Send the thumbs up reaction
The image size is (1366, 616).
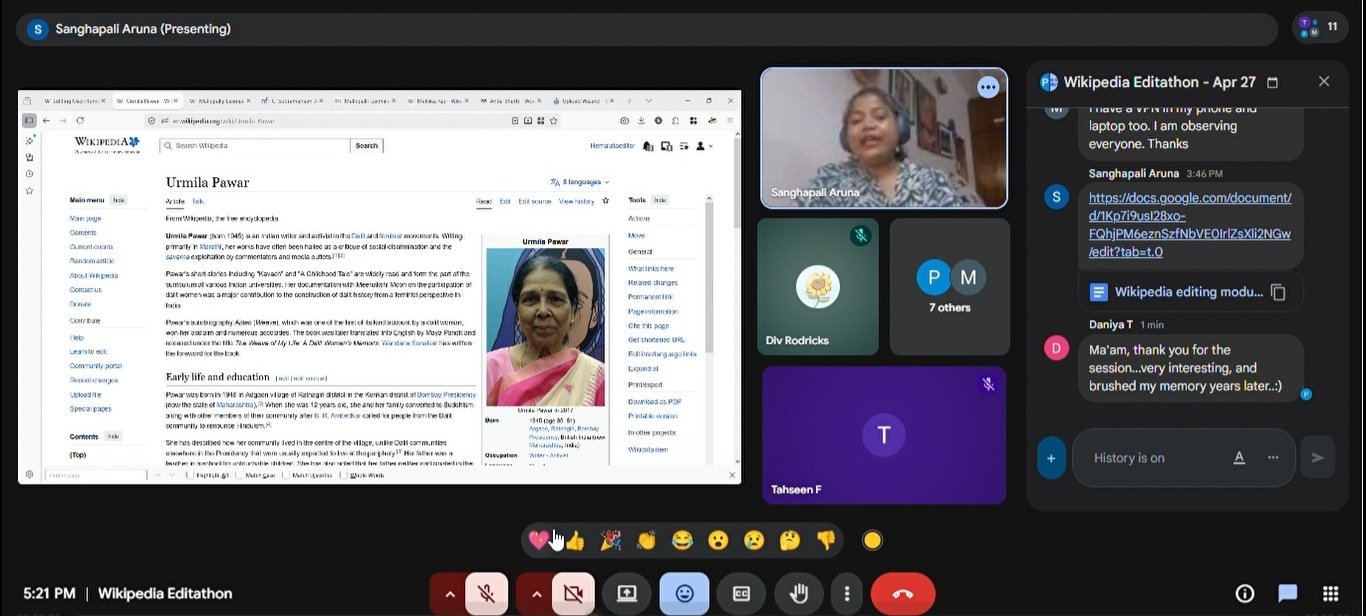click(575, 540)
